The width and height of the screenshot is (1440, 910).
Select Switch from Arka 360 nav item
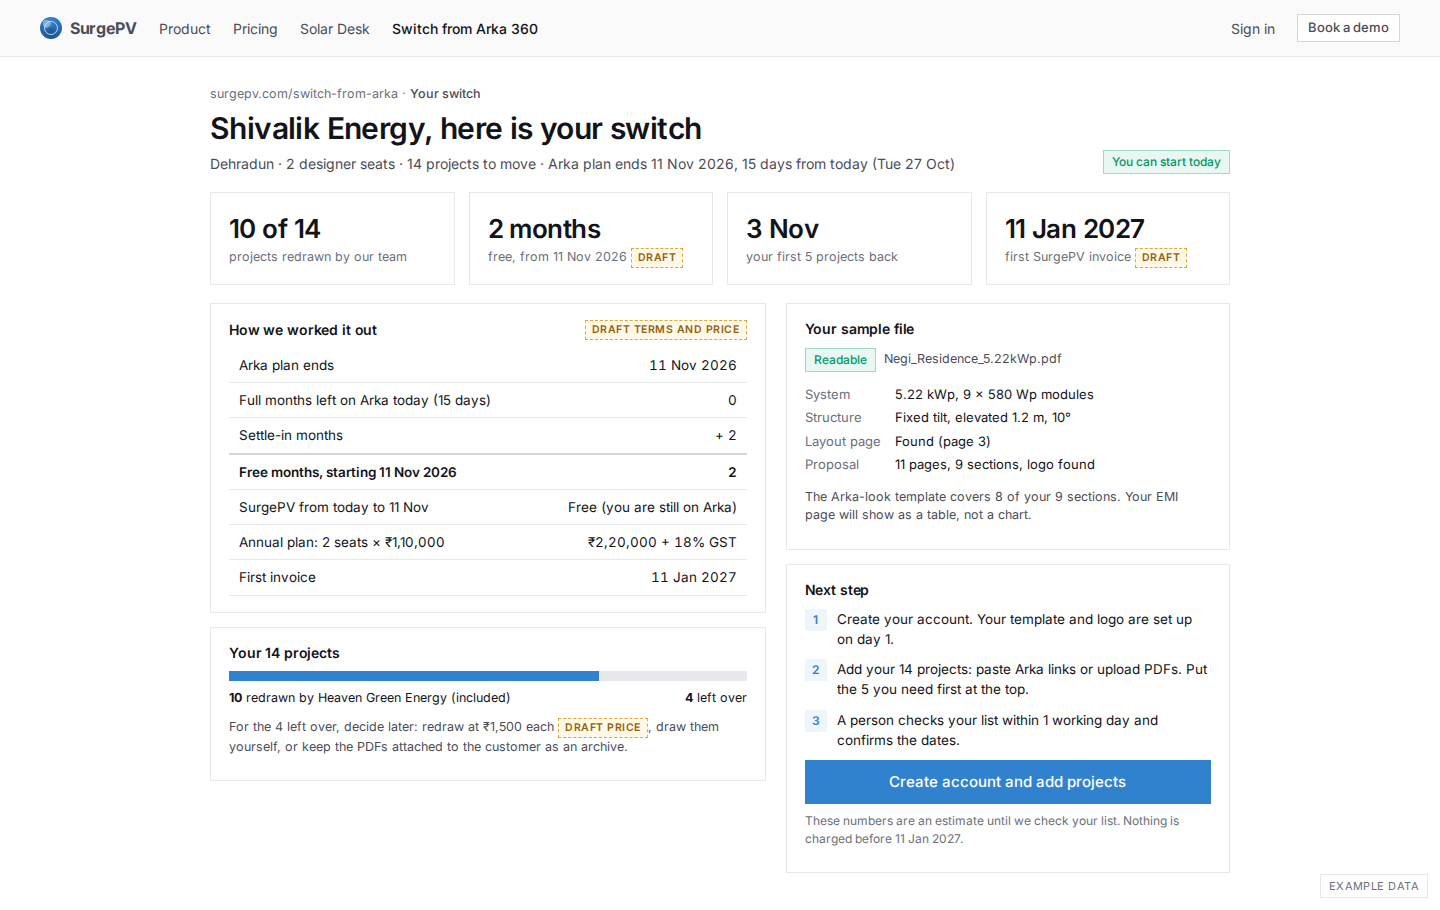tap(465, 29)
